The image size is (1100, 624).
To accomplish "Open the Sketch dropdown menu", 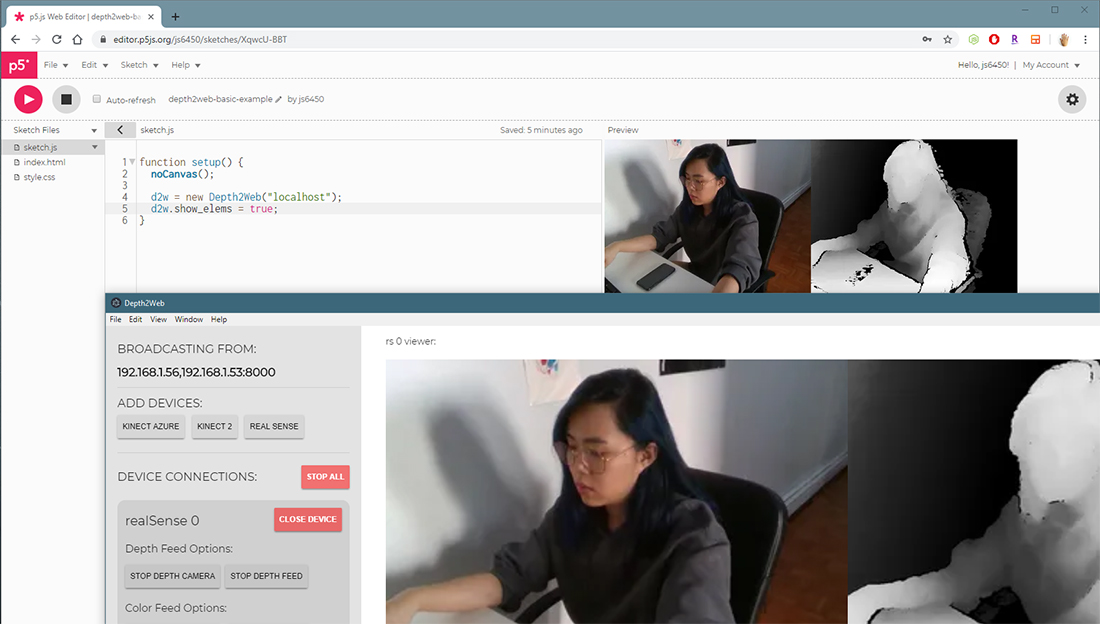I will tap(140, 65).
